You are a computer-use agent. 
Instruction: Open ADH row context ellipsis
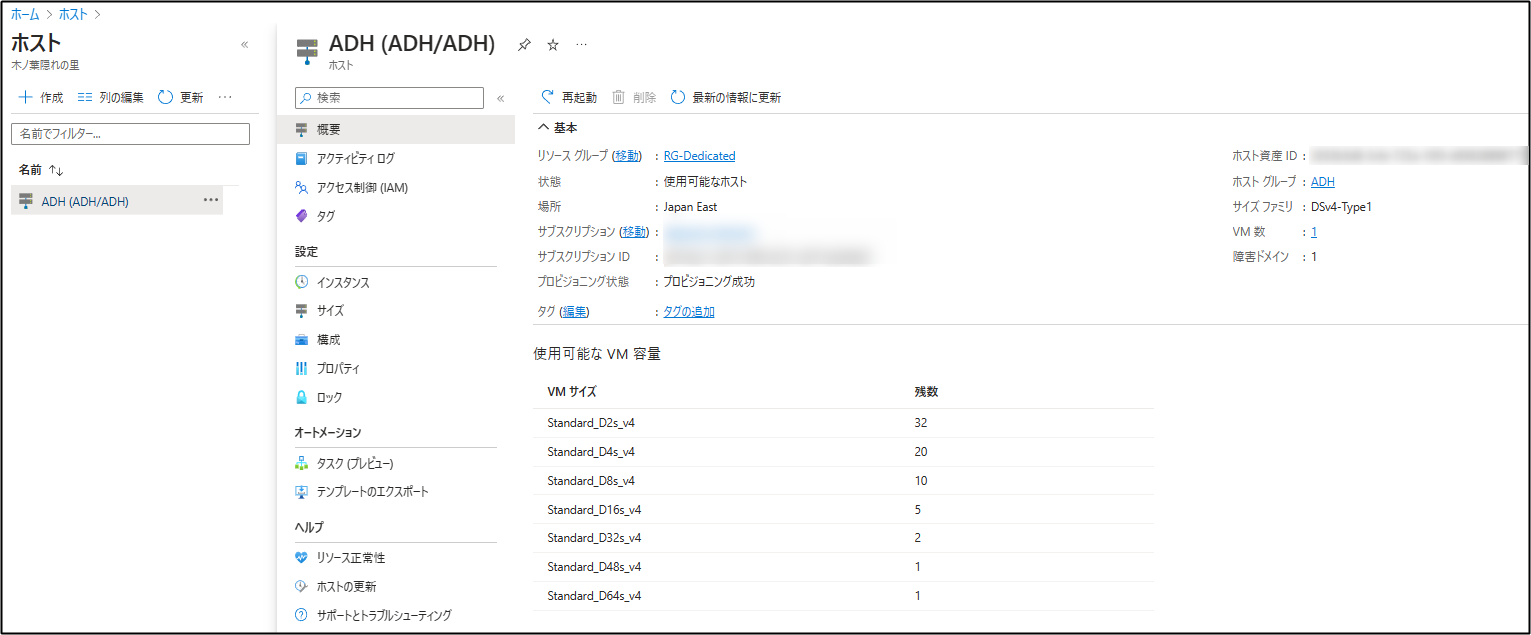click(x=211, y=200)
